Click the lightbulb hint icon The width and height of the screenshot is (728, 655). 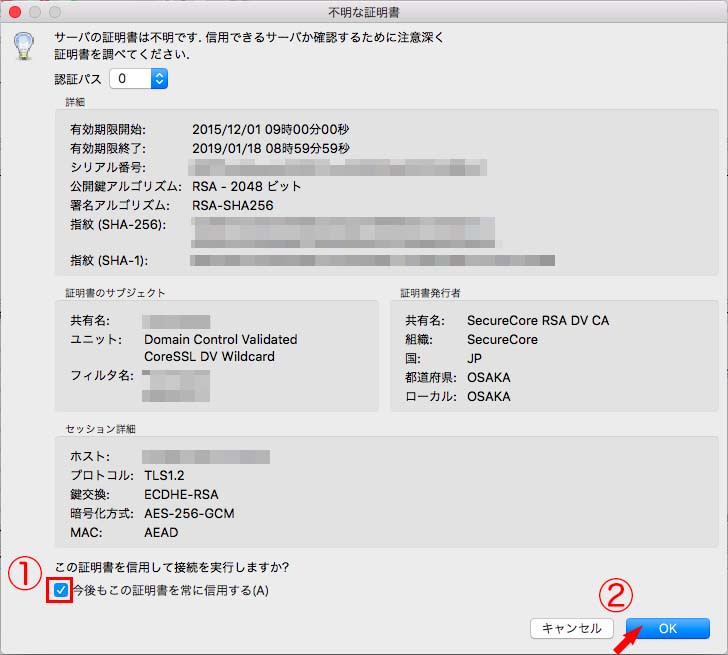coord(24,46)
